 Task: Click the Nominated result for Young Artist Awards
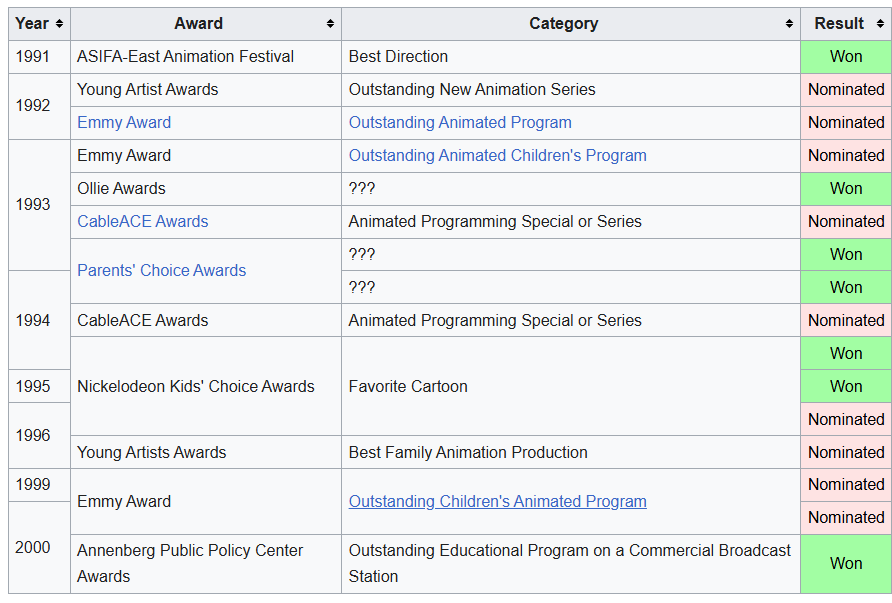point(846,90)
